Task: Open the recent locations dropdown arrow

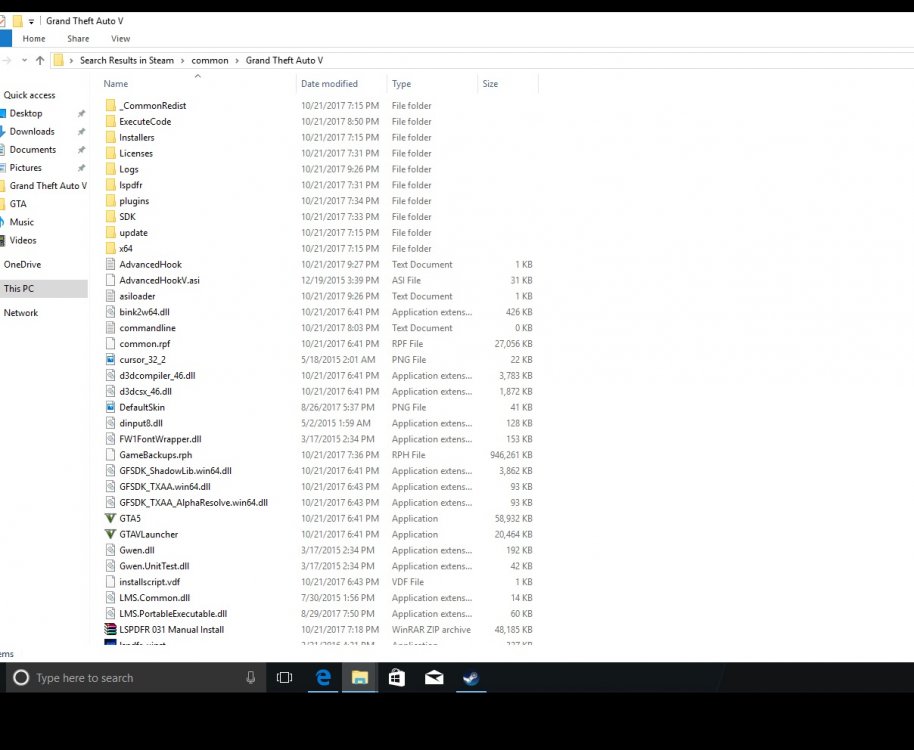Action: tap(24, 60)
